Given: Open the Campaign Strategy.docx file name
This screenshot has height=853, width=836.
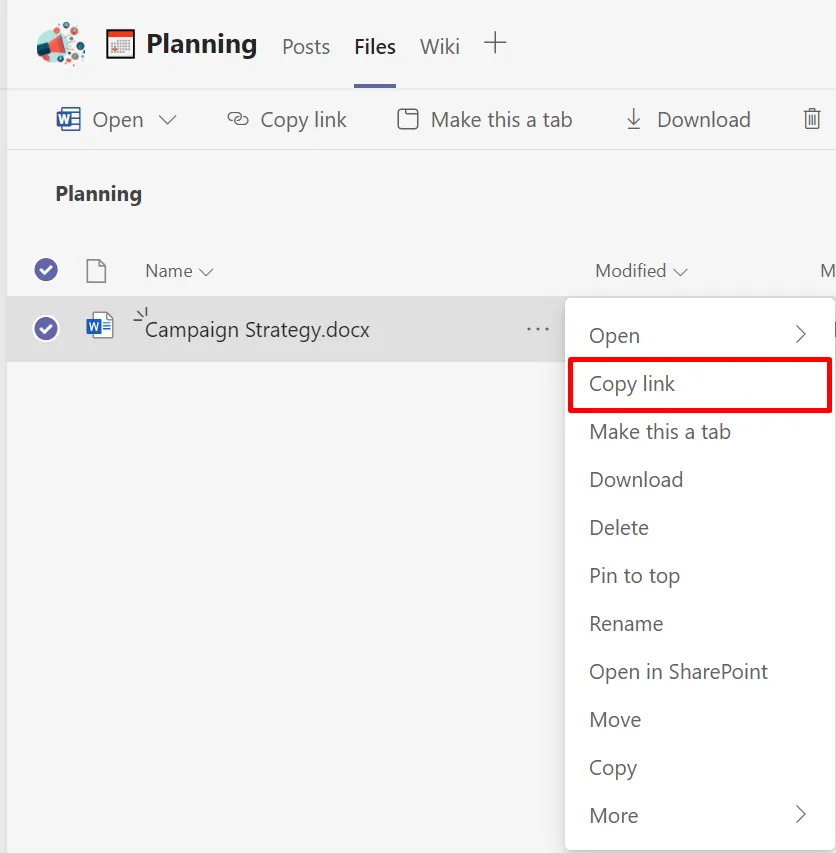Looking at the screenshot, I should click(257, 330).
